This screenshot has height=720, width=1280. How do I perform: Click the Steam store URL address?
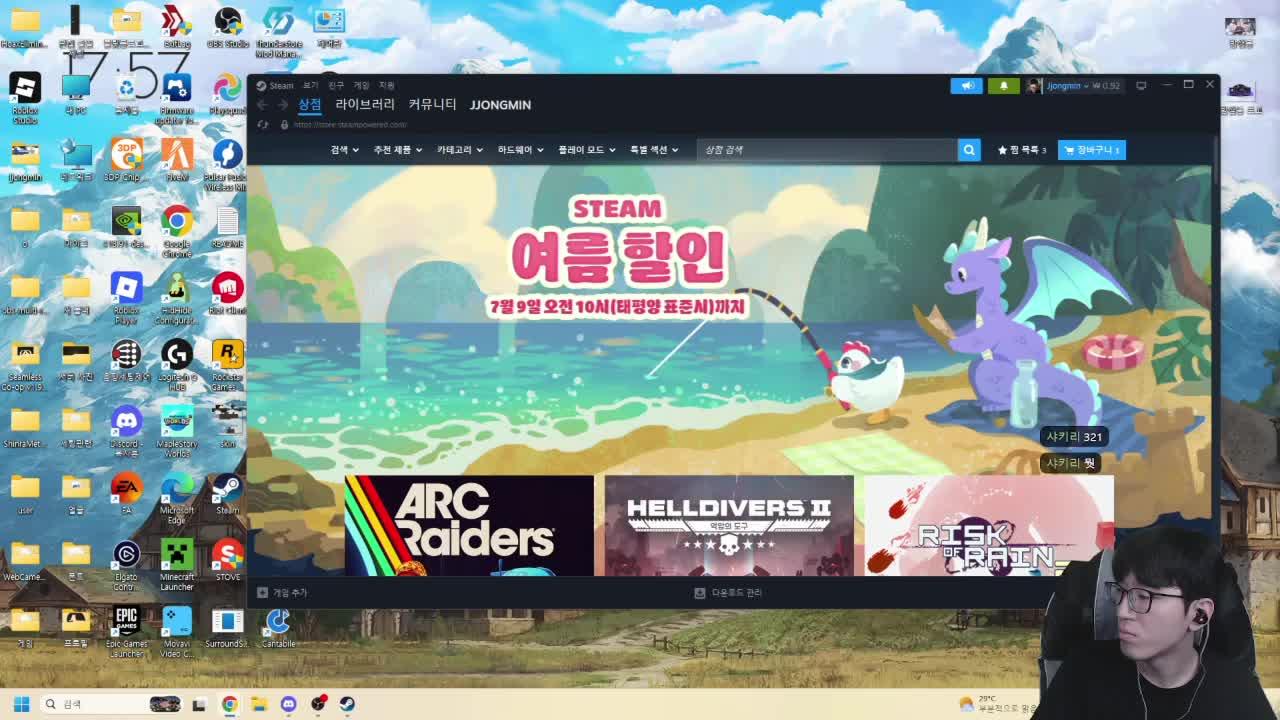point(350,125)
